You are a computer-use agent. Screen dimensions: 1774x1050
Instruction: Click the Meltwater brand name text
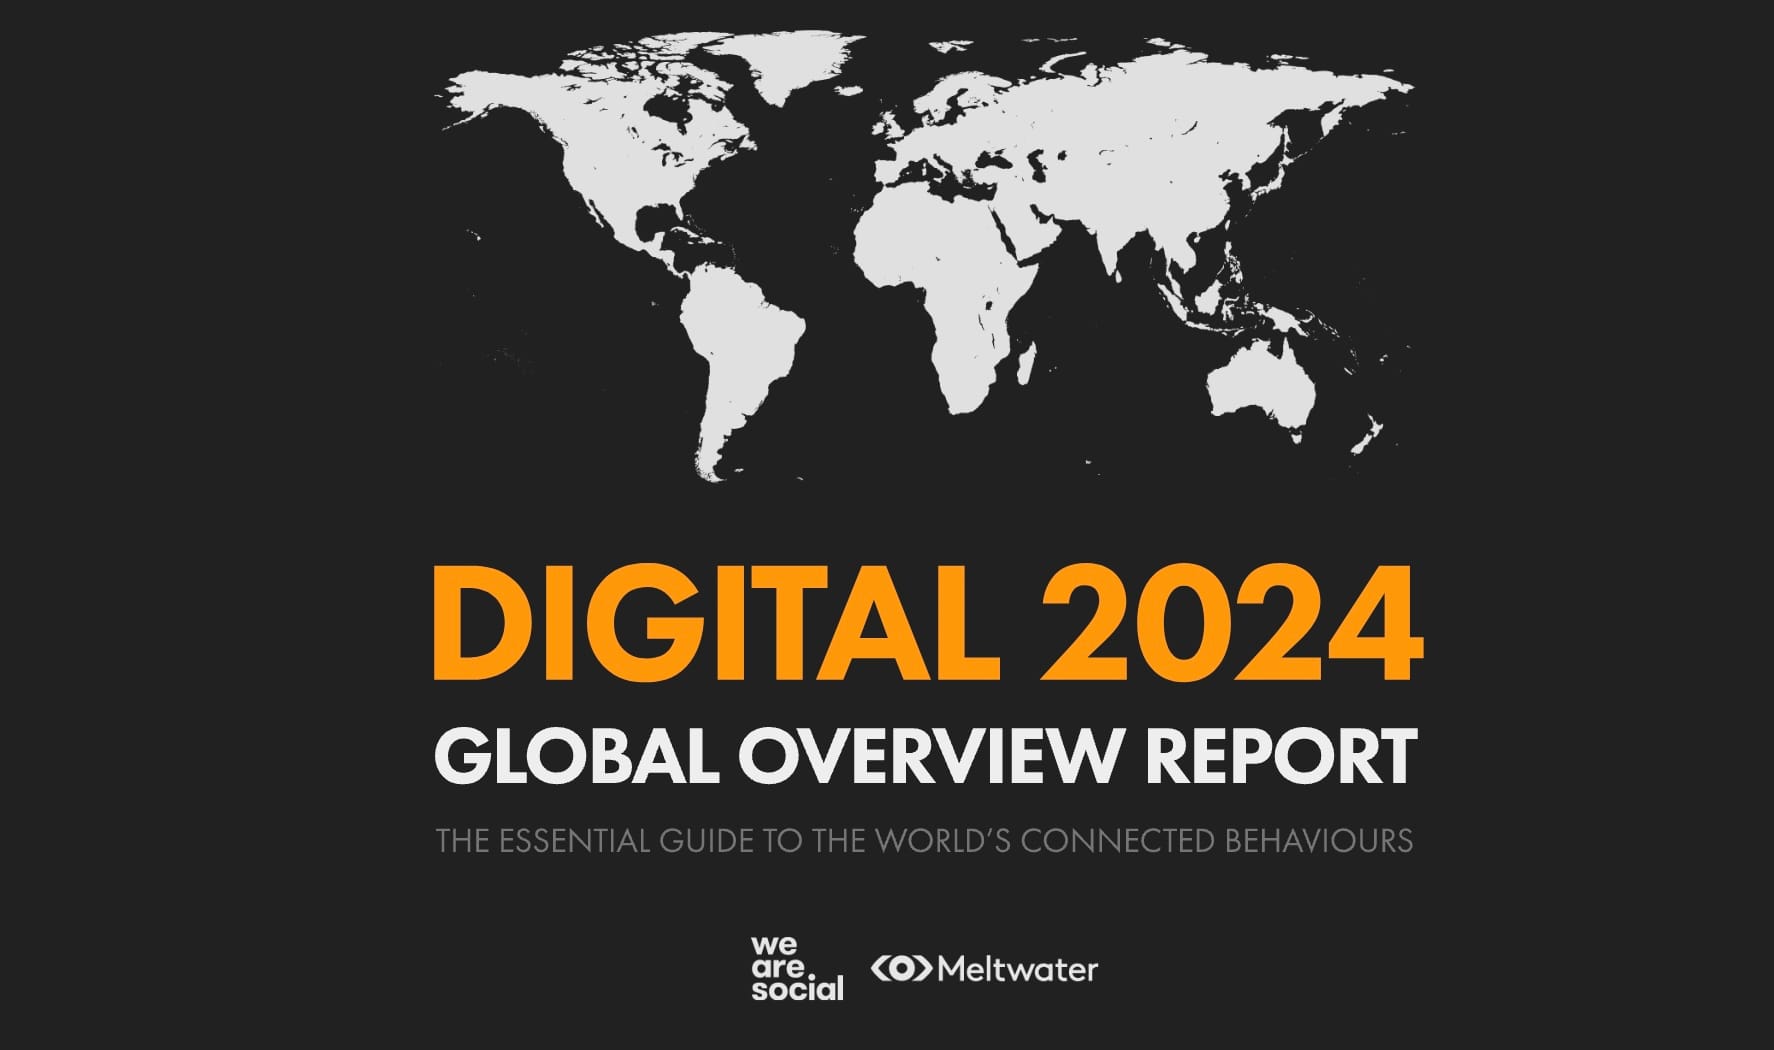click(1017, 968)
